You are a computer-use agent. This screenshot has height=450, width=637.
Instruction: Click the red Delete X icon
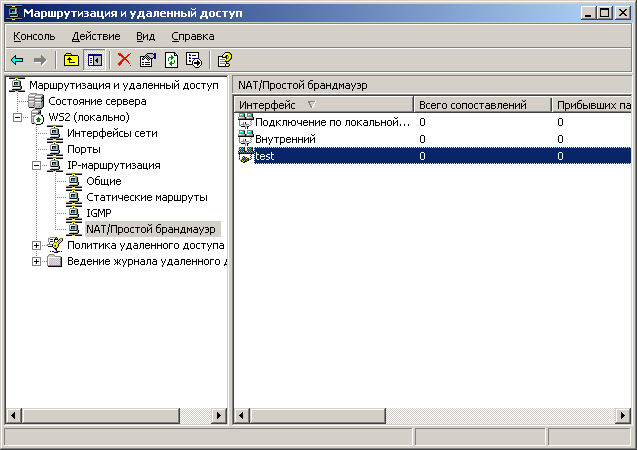point(124,60)
